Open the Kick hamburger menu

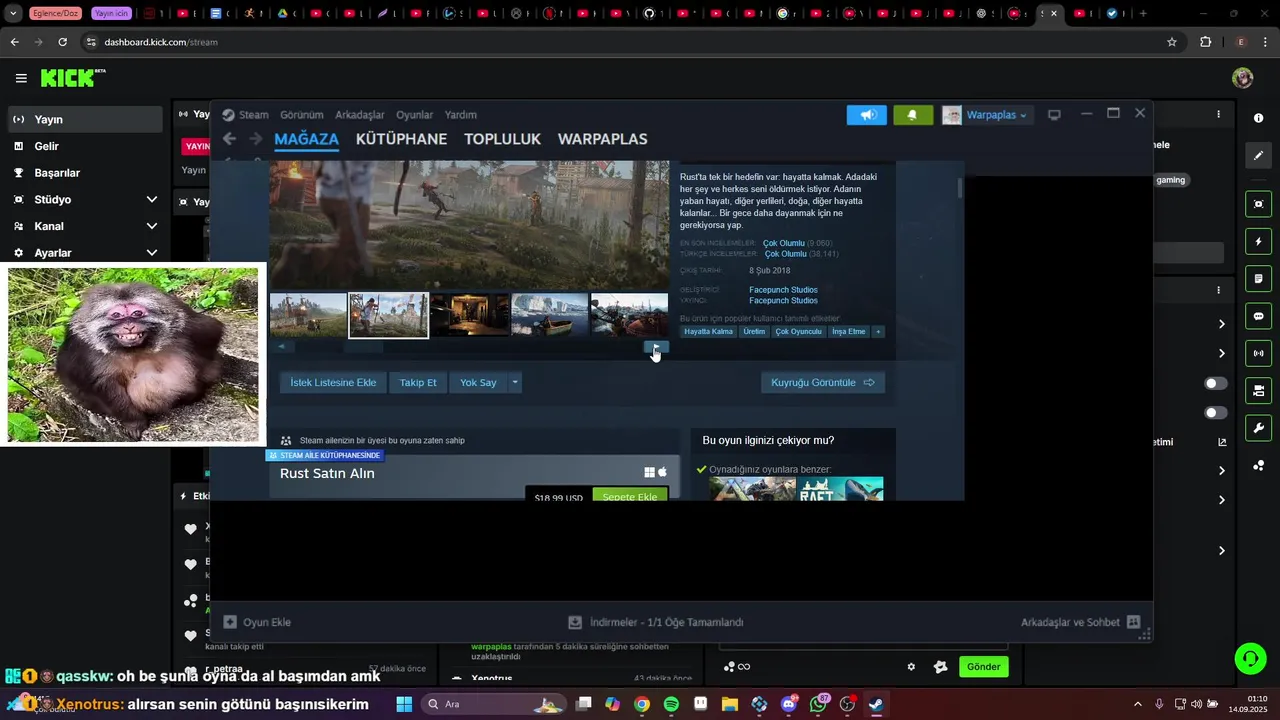pyautogui.click(x=21, y=78)
